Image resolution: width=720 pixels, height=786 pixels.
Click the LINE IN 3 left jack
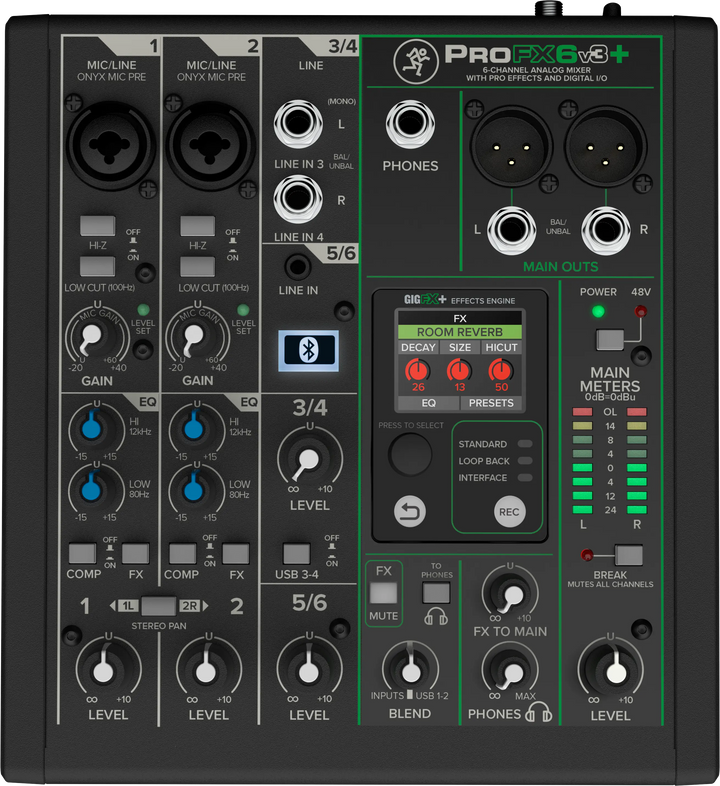point(298,124)
